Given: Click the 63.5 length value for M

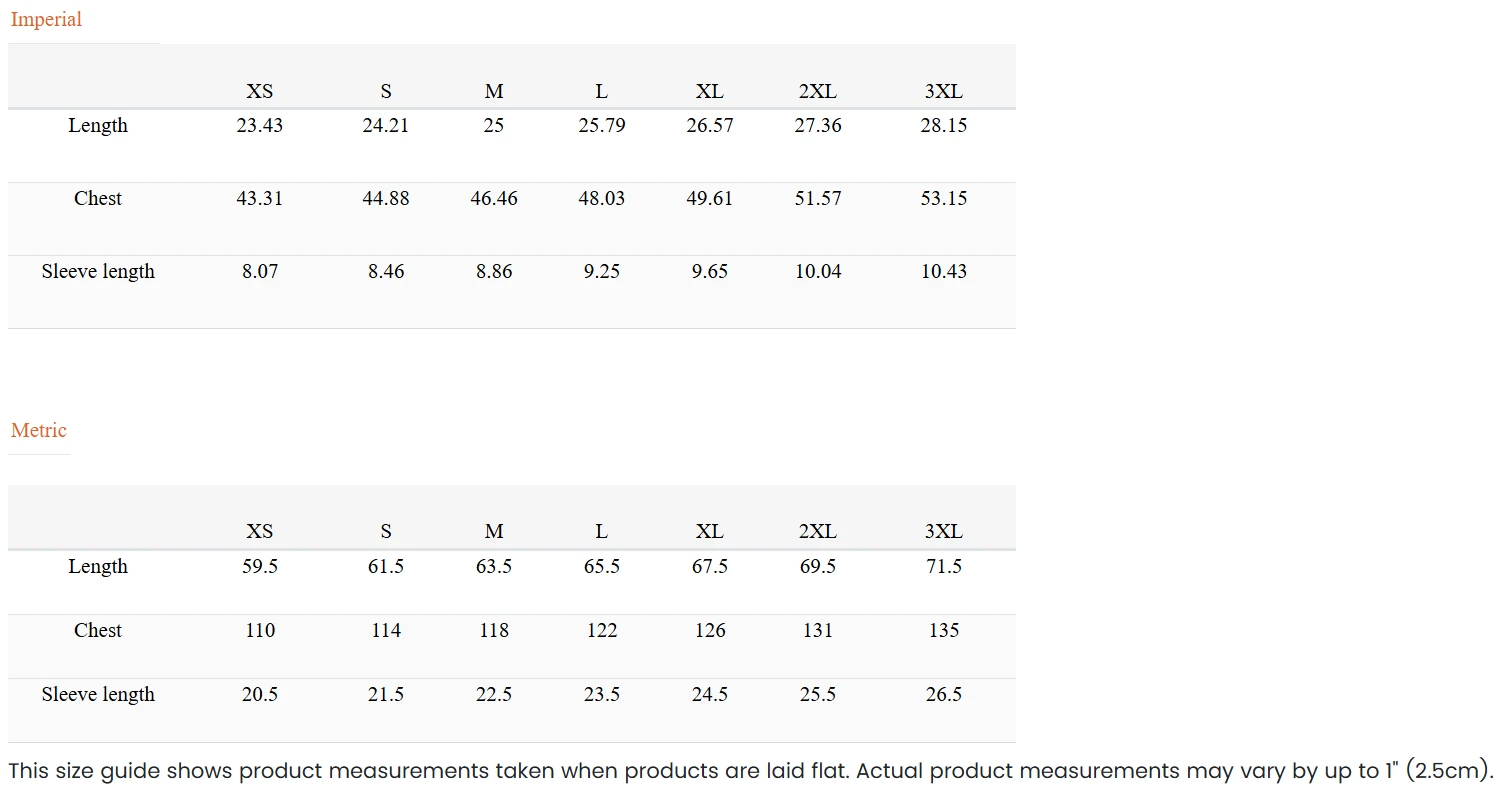Looking at the screenshot, I should (494, 567).
